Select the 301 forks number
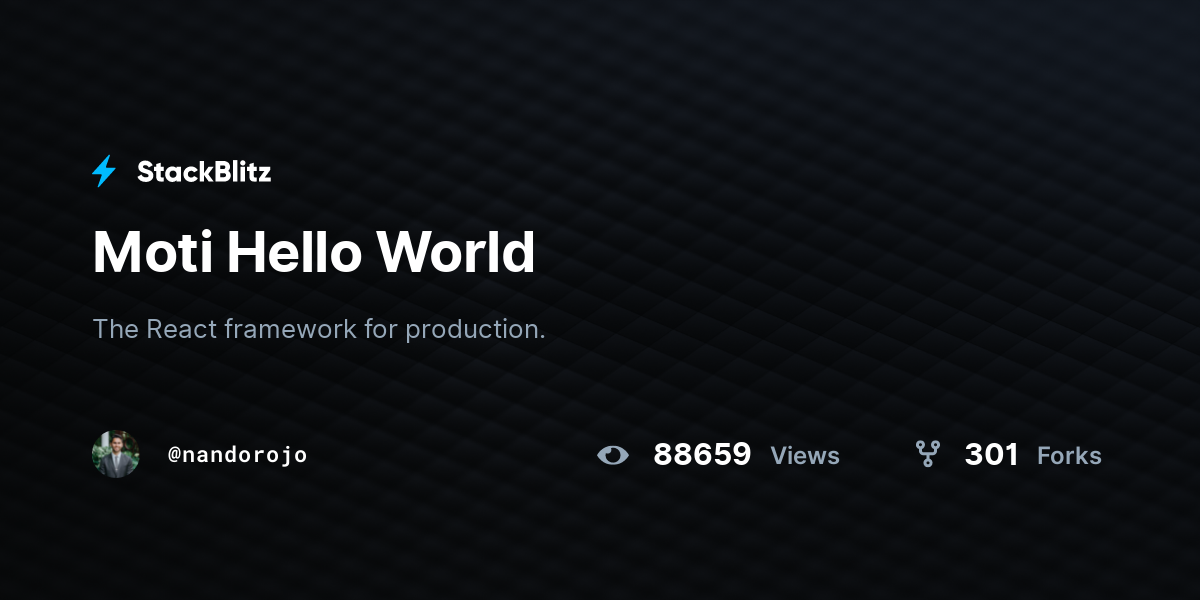Screen dimensions: 1200x600 coord(991,455)
